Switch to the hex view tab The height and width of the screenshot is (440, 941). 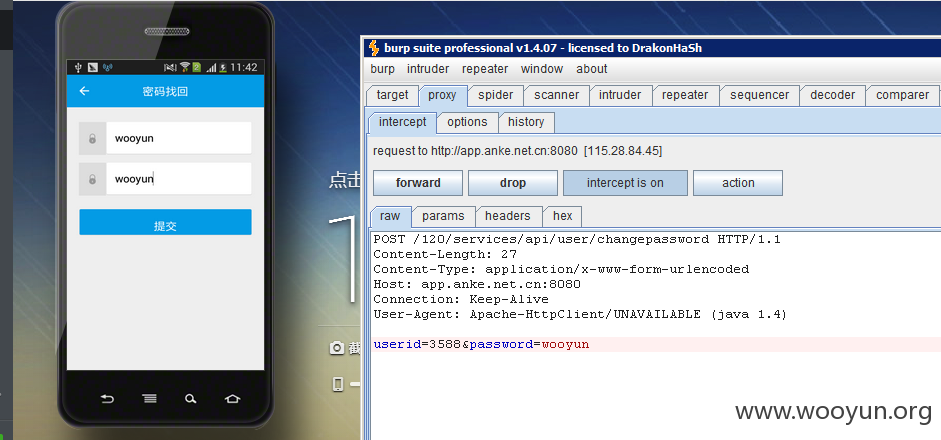coord(562,216)
